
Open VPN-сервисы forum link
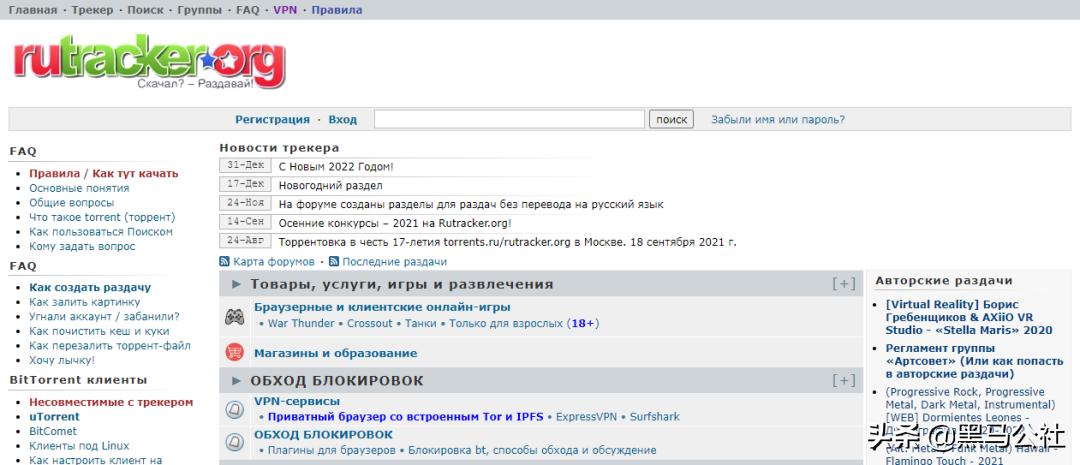click(x=297, y=401)
